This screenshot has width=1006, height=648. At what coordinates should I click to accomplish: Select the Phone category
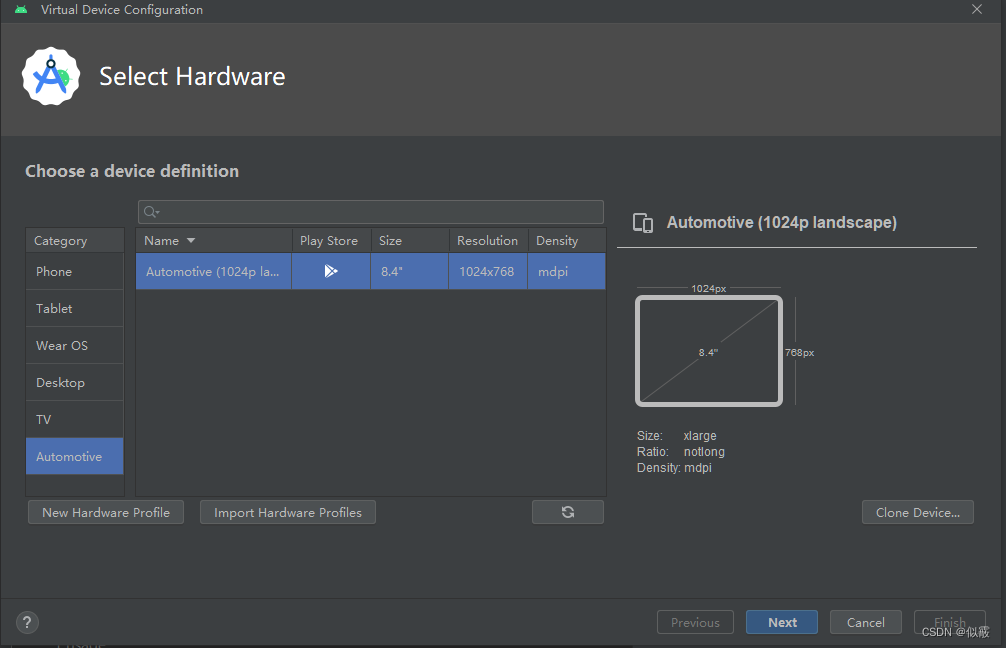pos(74,271)
